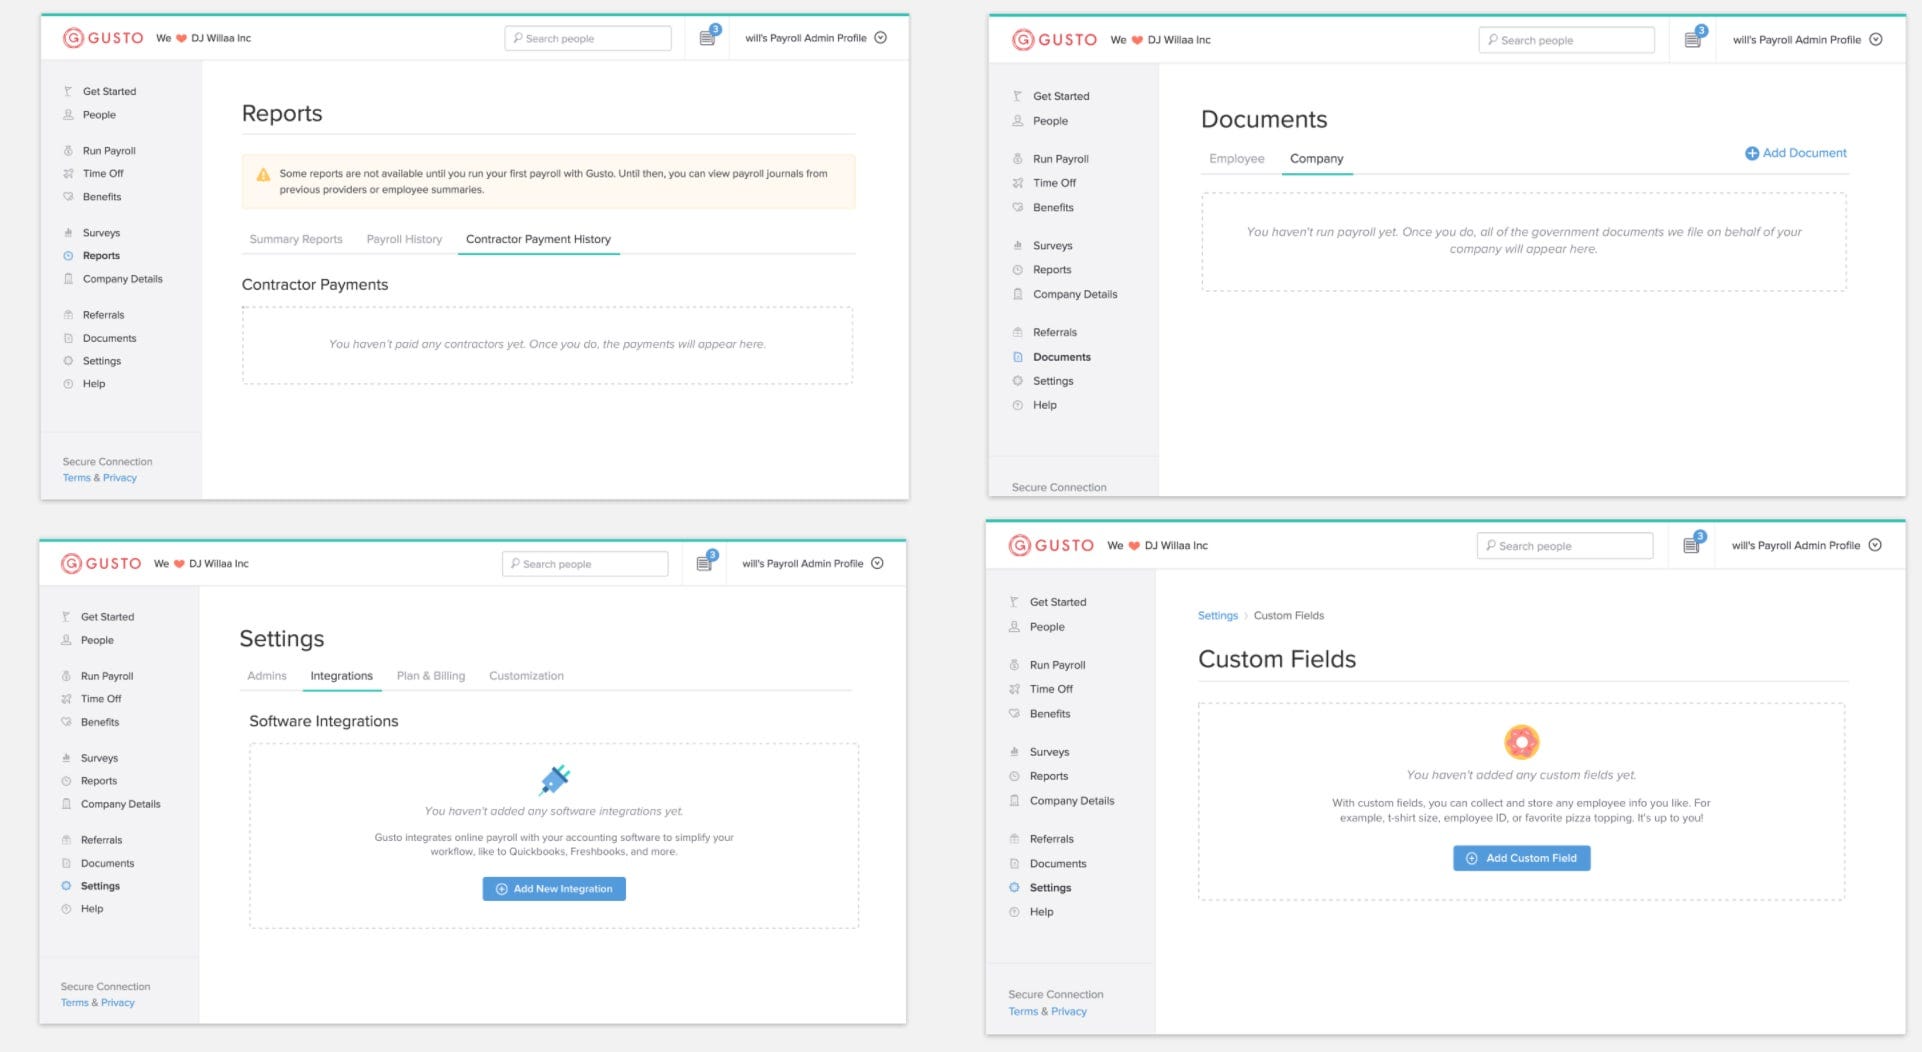This screenshot has width=1922, height=1052.
Task: Open the Customization settings tab
Action: [x=526, y=676]
